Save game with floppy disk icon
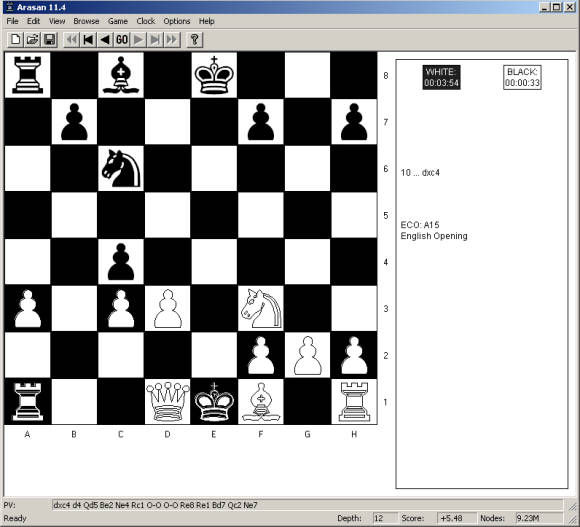 [x=50, y=40]
